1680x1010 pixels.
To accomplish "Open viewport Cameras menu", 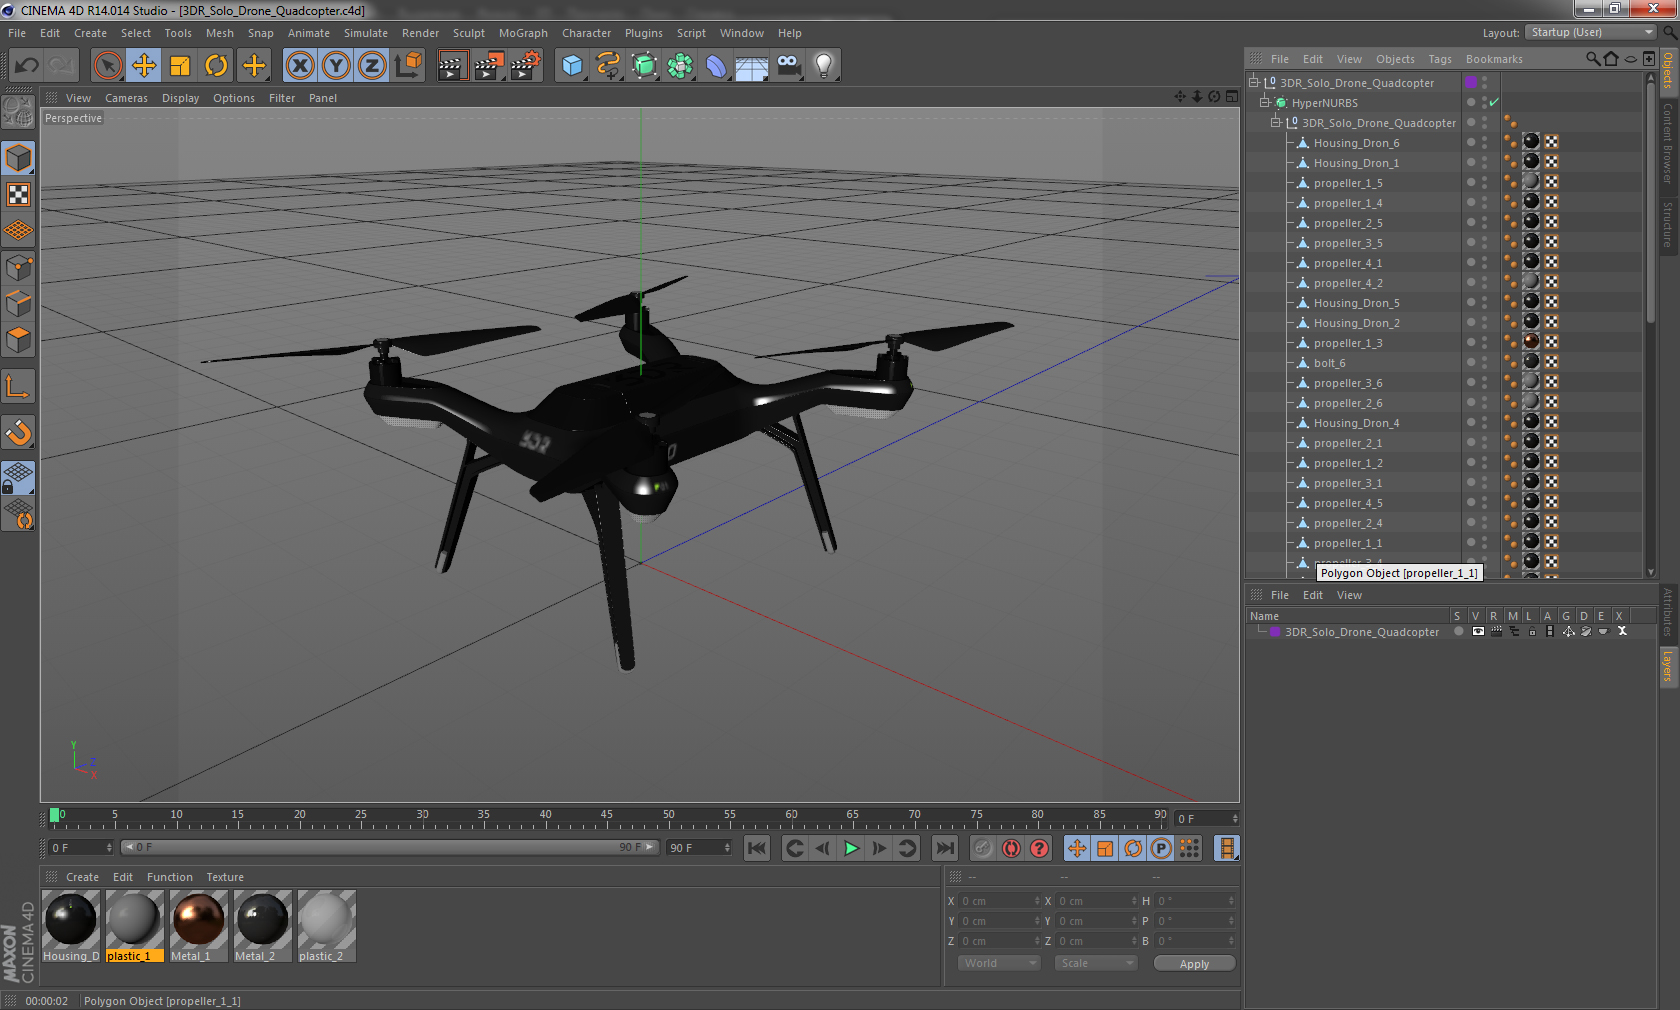I will [x=126, y=98].
